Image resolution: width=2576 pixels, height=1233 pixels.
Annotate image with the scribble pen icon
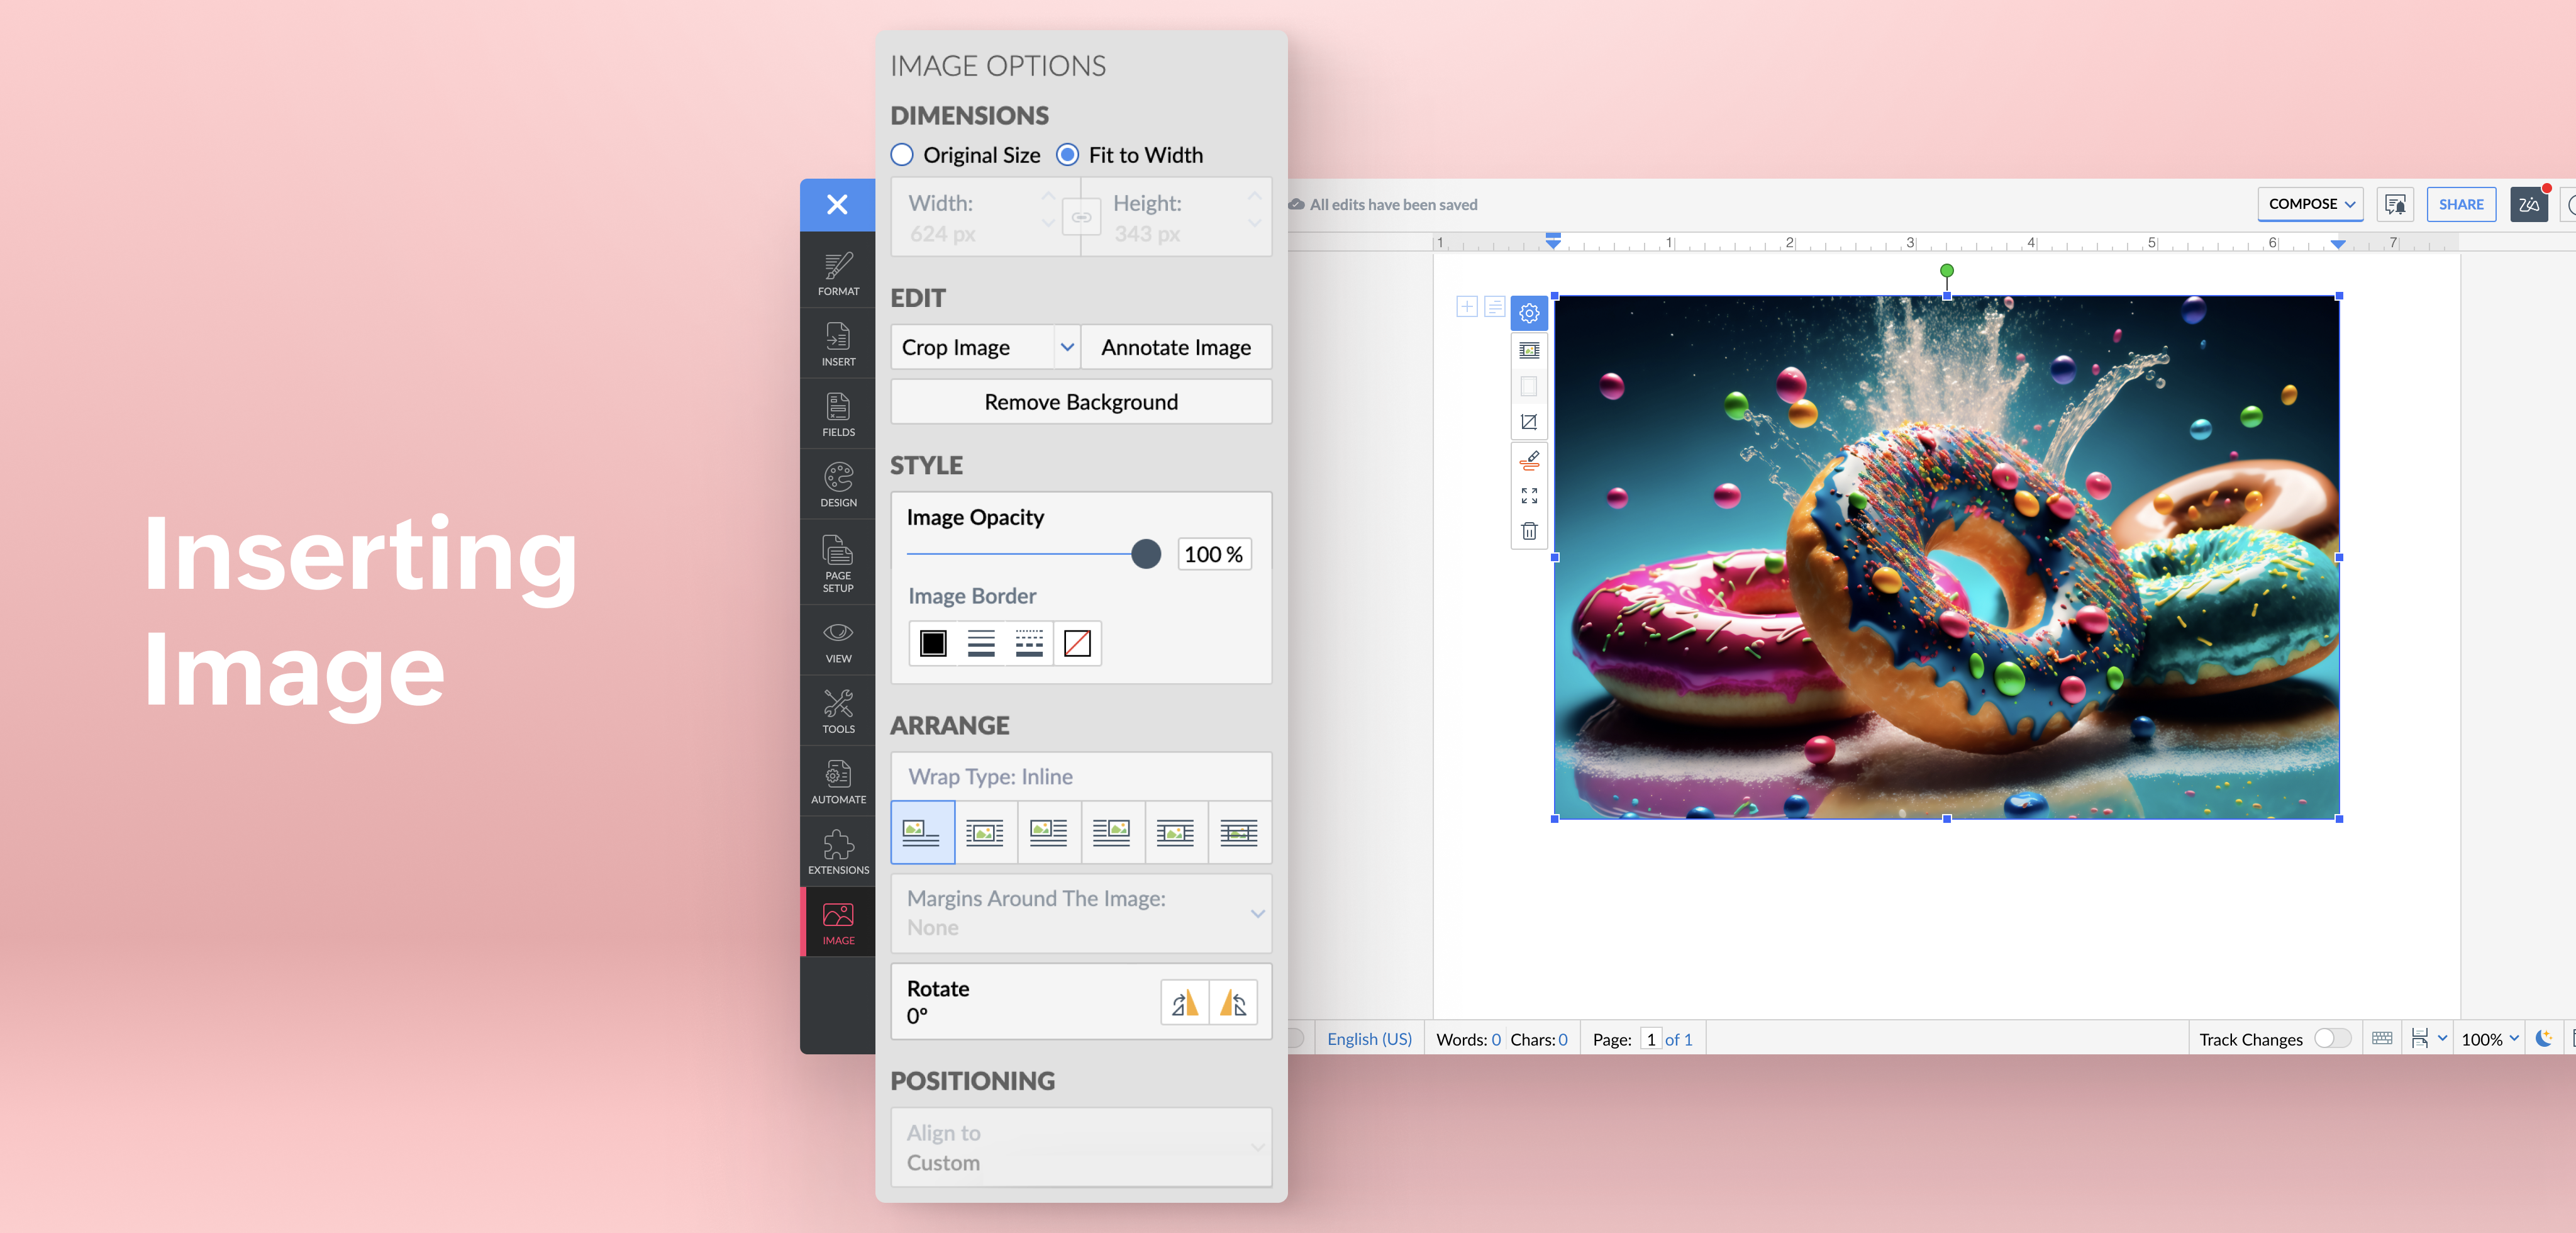coord(1529,460)
